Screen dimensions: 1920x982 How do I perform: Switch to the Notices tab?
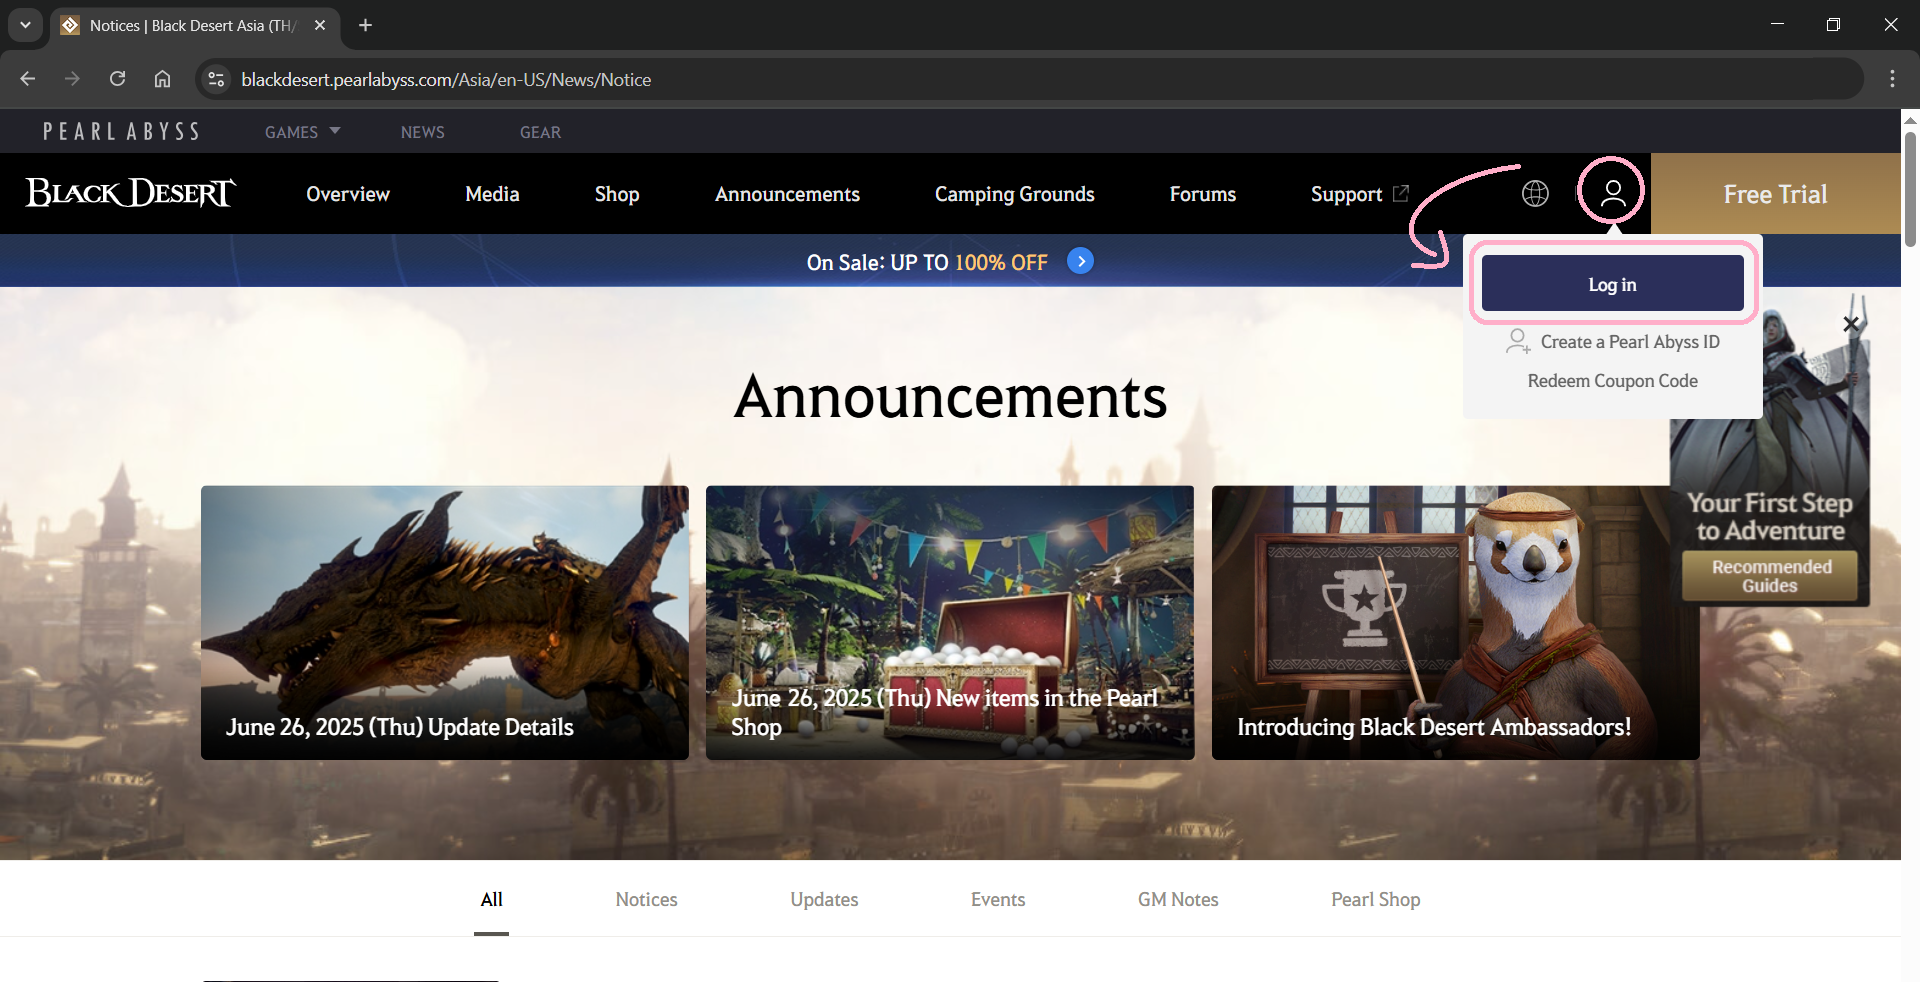(646, 899)
